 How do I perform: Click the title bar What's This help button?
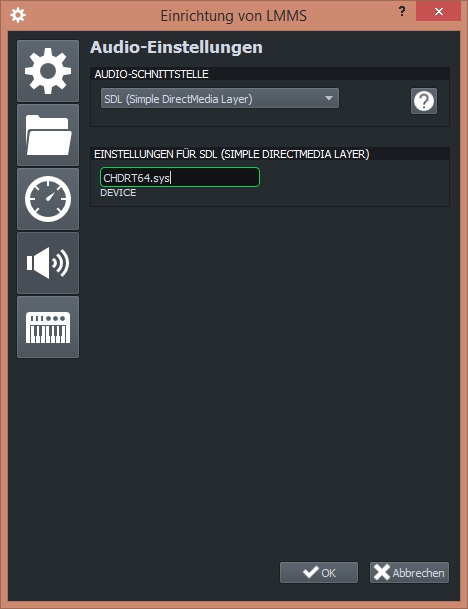click(402, 11)
